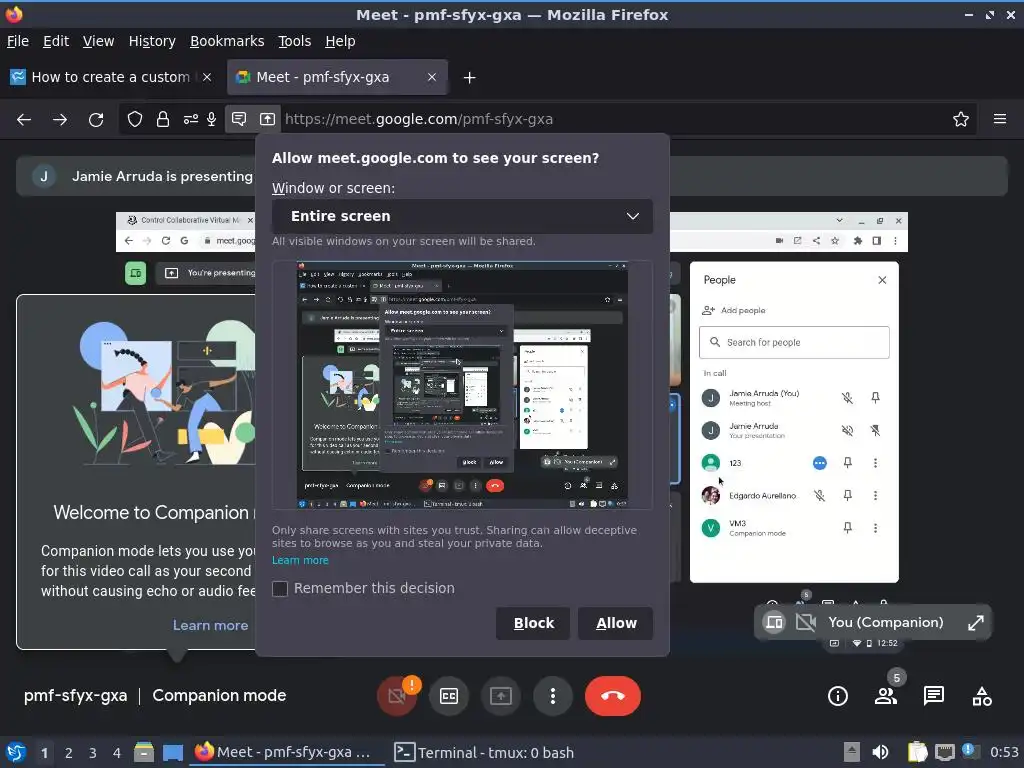Switch to workspace 2 in taskbar

pyautogui.click(x=69, y=753)
